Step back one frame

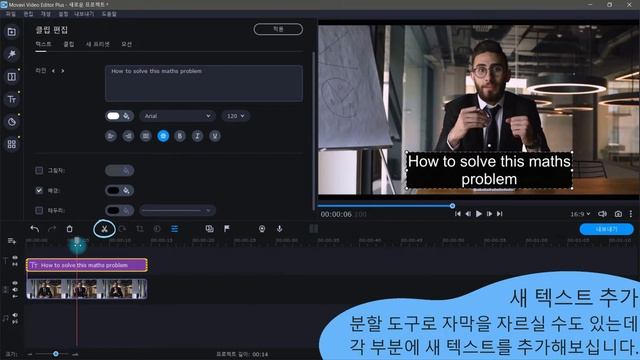[x=468, y=214]
